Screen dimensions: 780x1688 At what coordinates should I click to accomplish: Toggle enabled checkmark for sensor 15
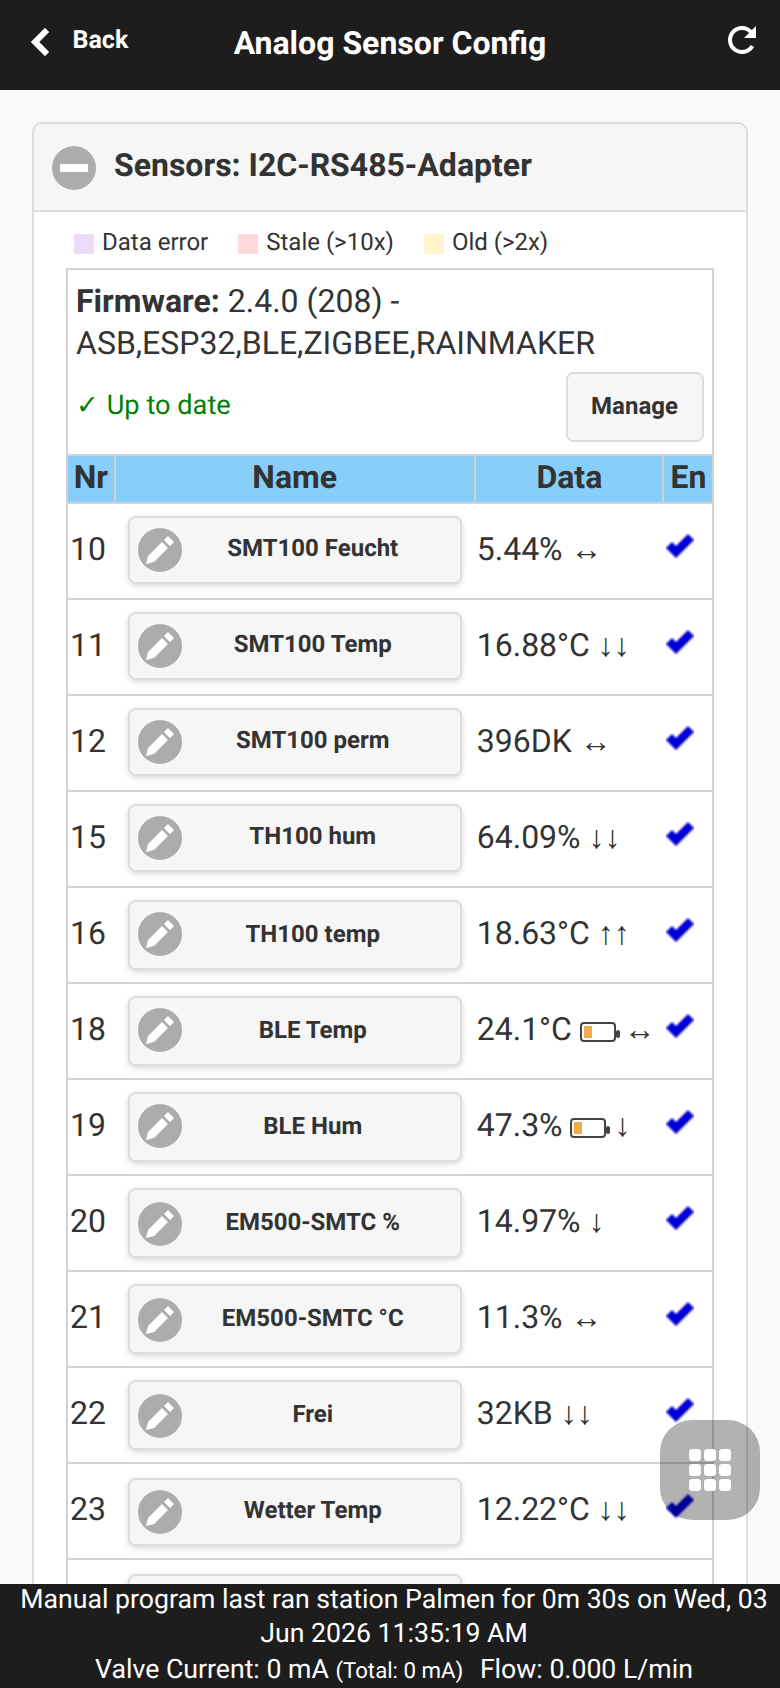[x=680, y=834]
